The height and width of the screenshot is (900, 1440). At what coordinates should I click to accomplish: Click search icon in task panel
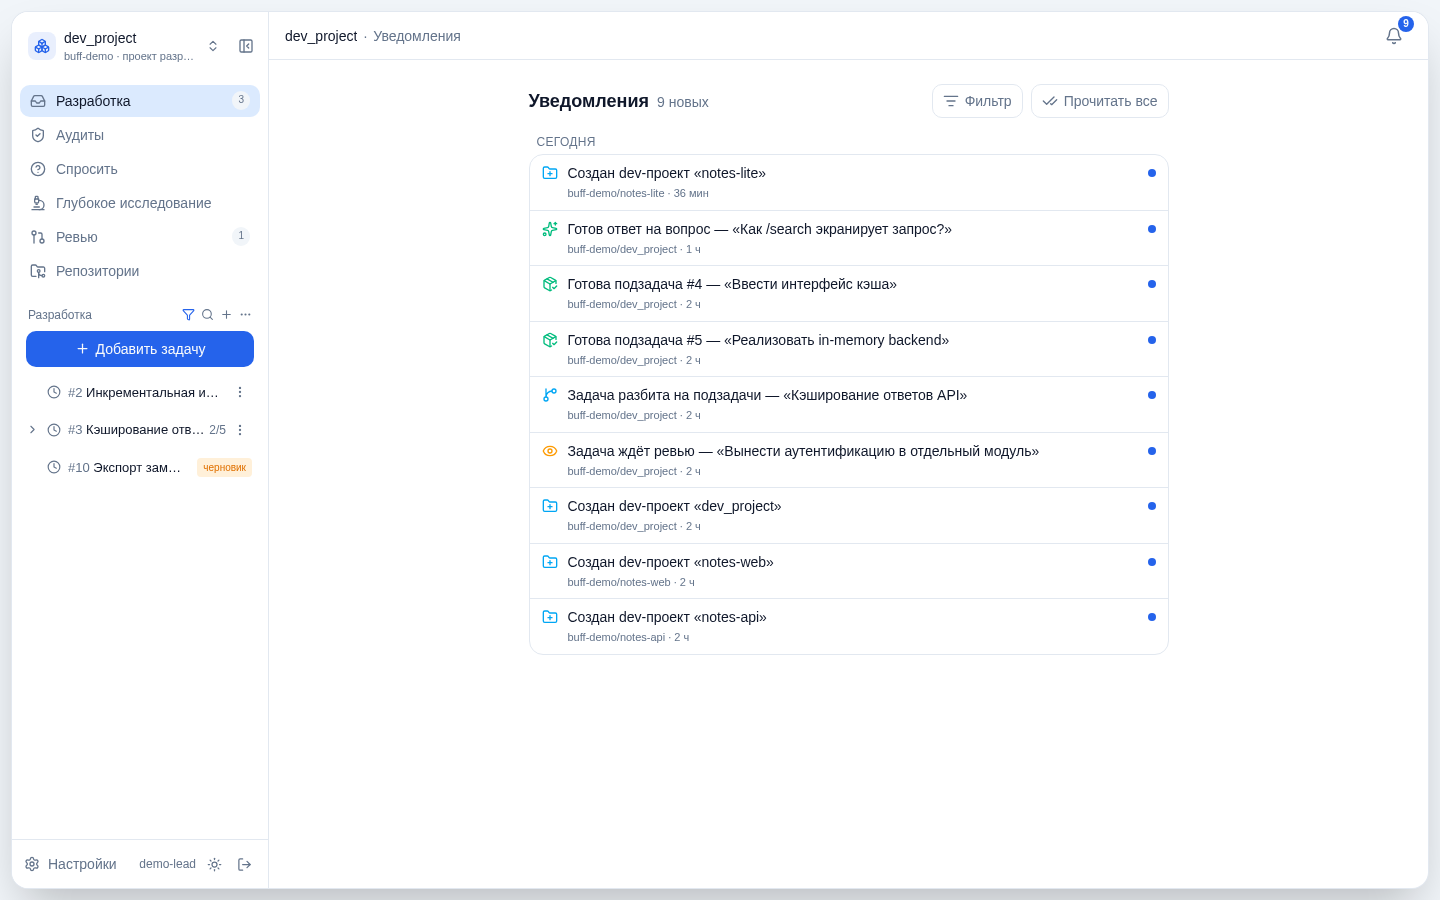coord(207,315)
